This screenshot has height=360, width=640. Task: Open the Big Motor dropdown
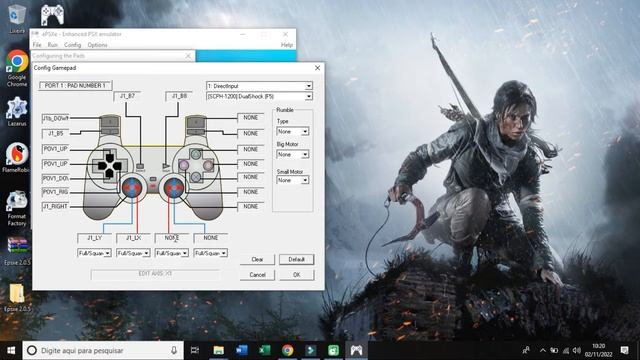coord(292,154)
